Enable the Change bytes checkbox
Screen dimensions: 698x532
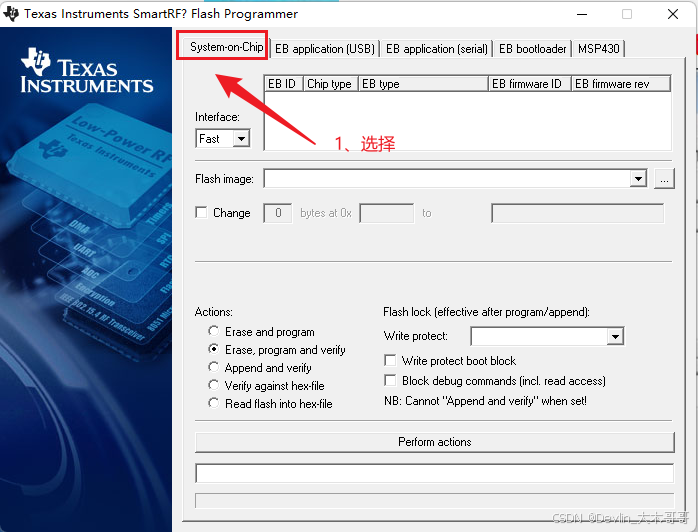201,212
